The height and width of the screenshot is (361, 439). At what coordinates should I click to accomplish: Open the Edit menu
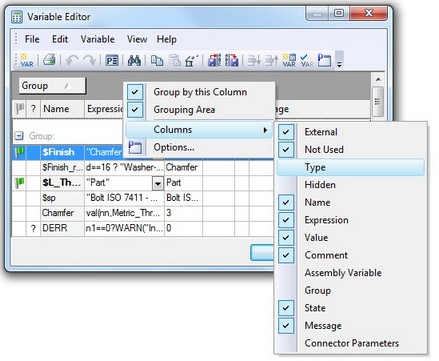point(60,39)
